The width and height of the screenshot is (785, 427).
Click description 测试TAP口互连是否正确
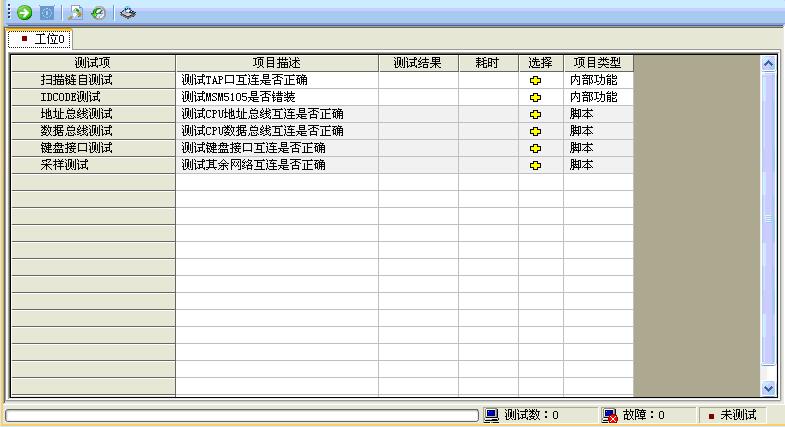(244, 80)
